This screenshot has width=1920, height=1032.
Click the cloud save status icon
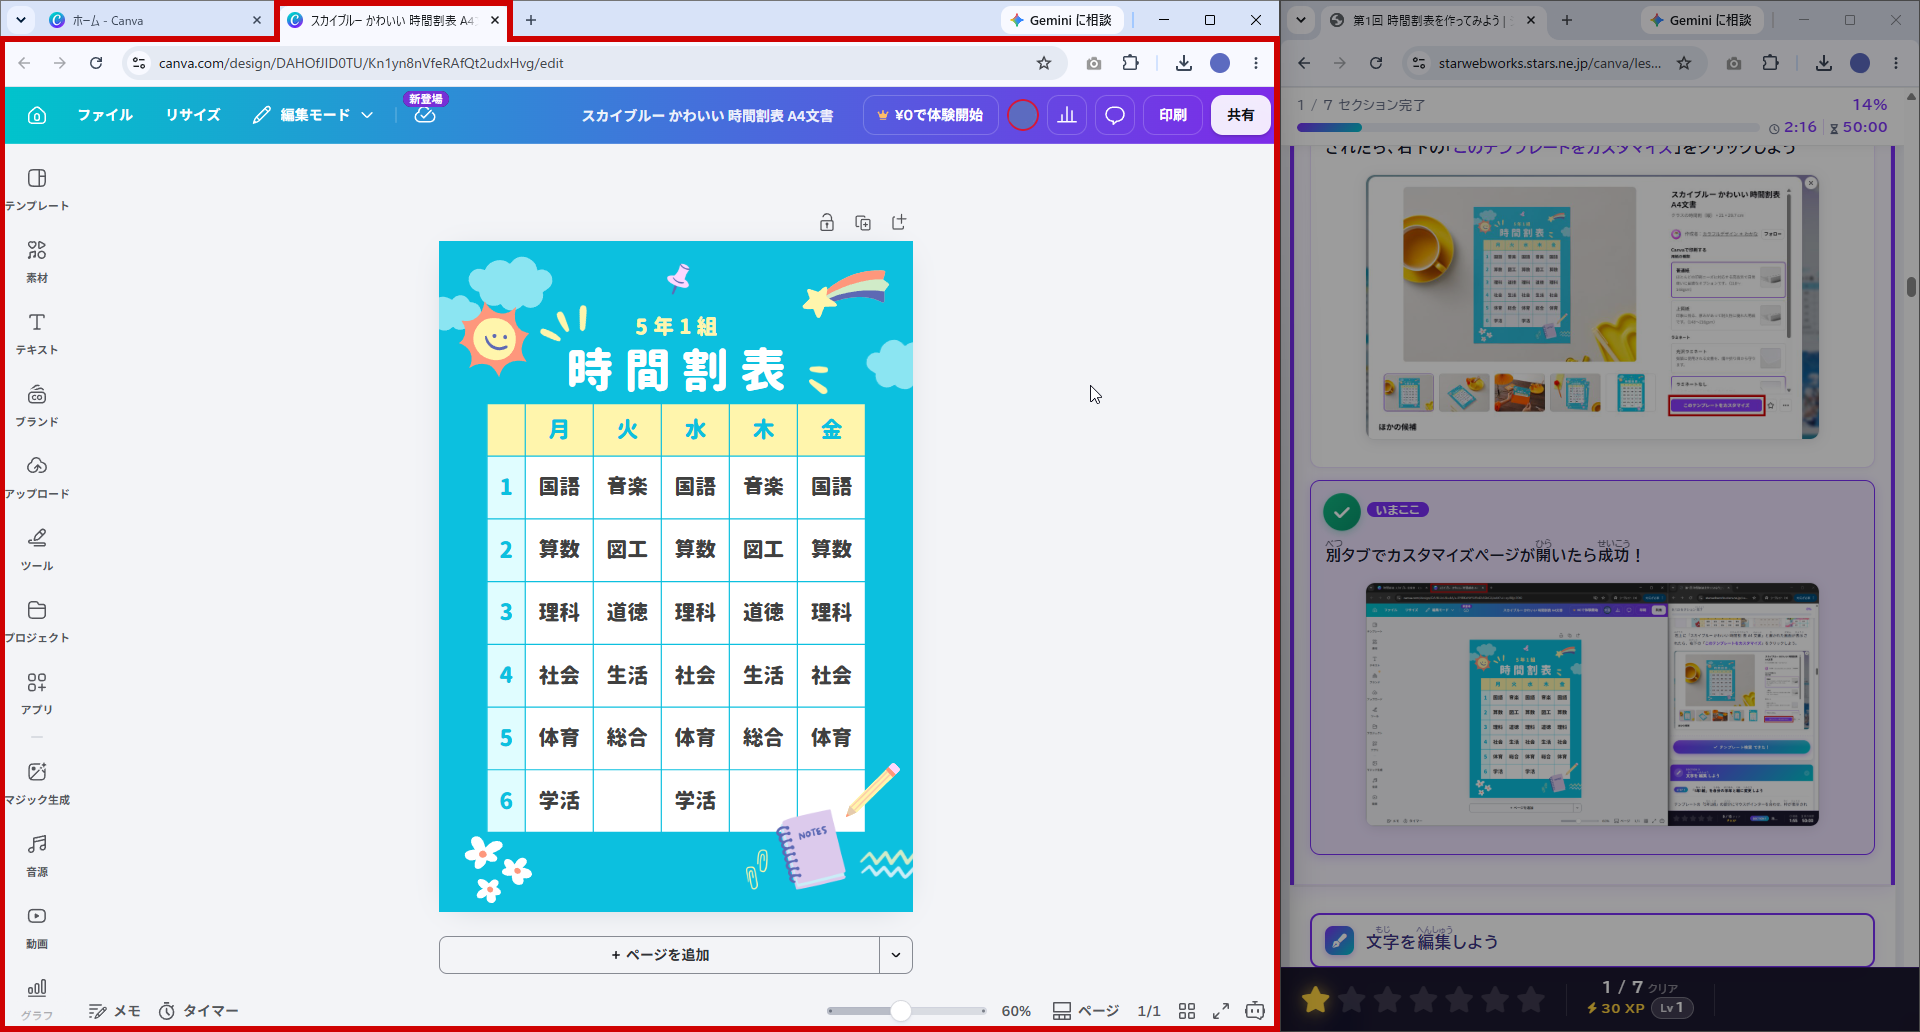[x=425, y=115]
